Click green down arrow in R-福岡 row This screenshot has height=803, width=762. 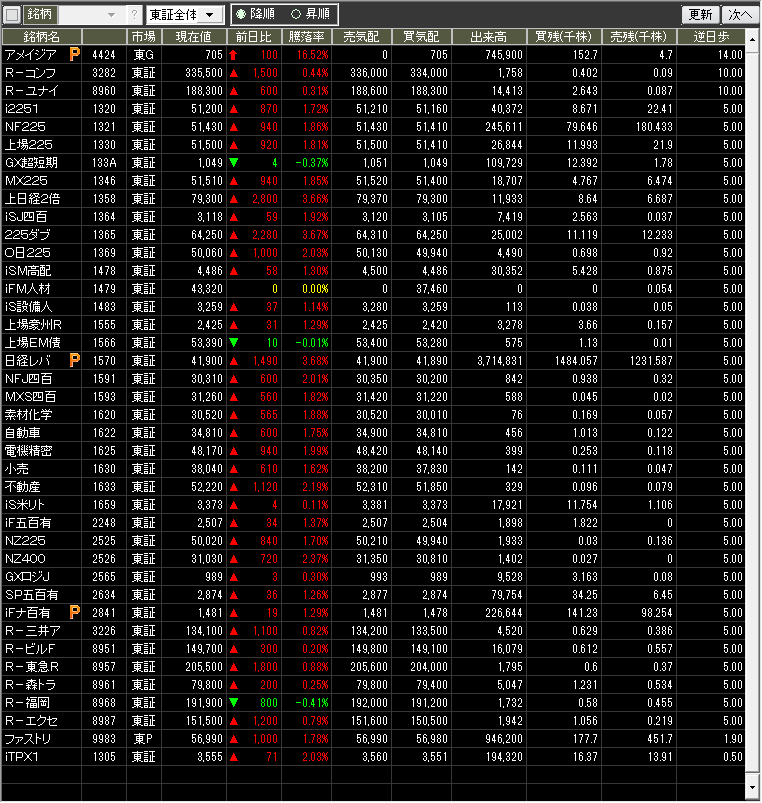(x=233, y=703)
